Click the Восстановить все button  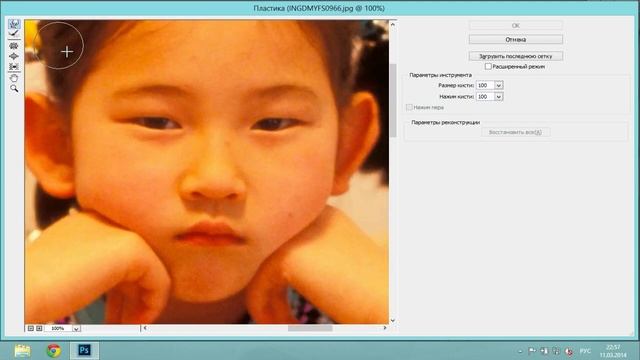pos(515,132)
